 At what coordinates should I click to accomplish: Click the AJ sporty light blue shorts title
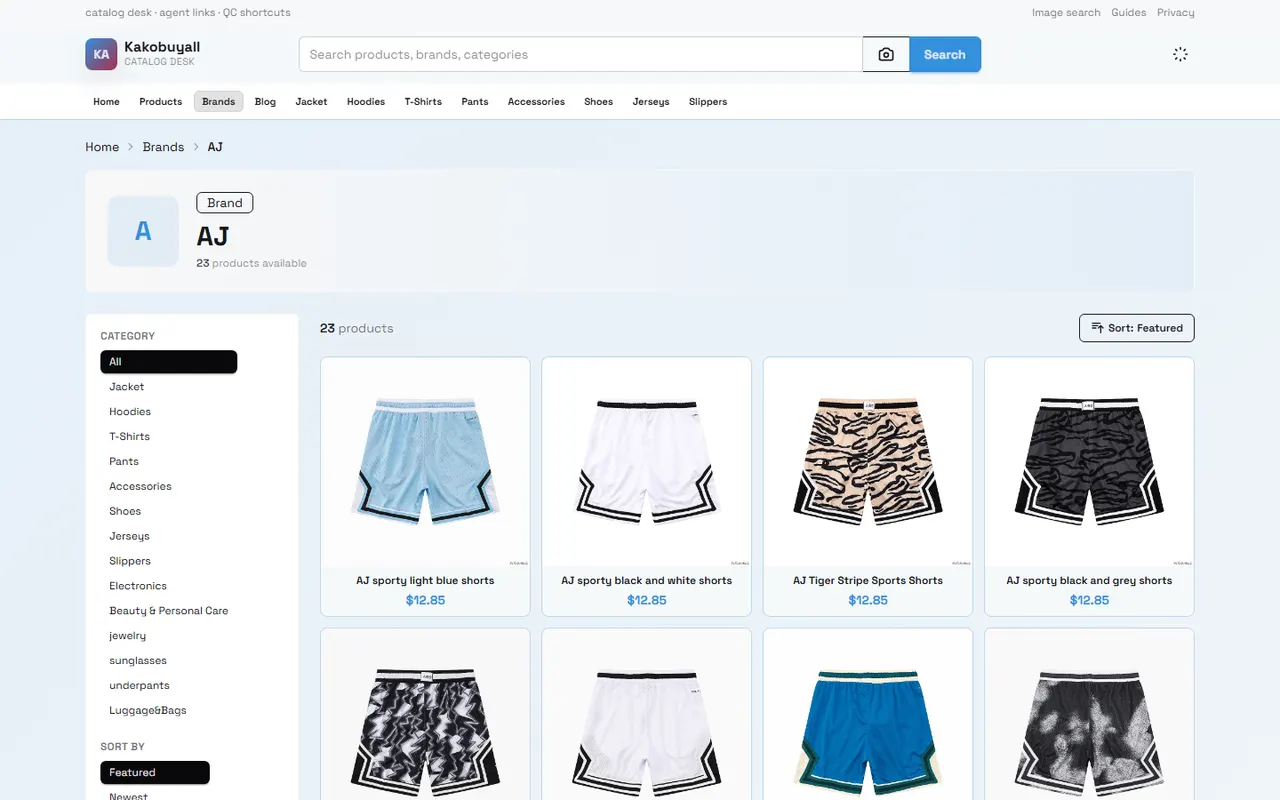425,581
